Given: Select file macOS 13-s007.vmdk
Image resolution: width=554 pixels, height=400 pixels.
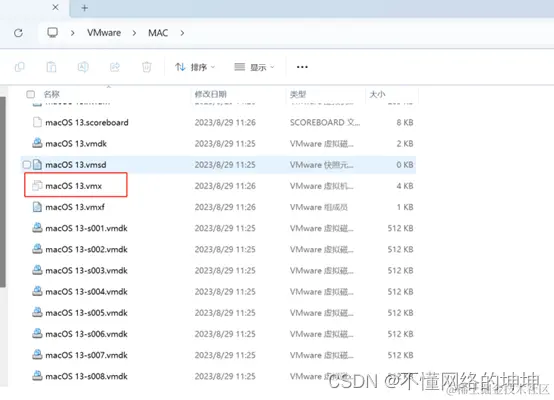Looking at the screenshot, I should coord(87,355).
